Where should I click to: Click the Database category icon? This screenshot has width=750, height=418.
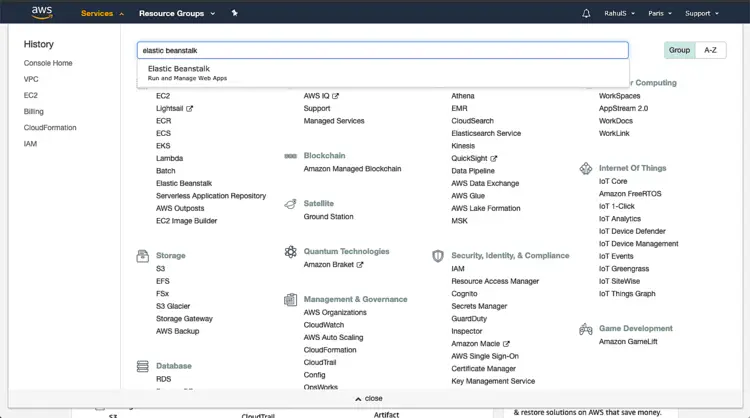click(x=143, y=367)
